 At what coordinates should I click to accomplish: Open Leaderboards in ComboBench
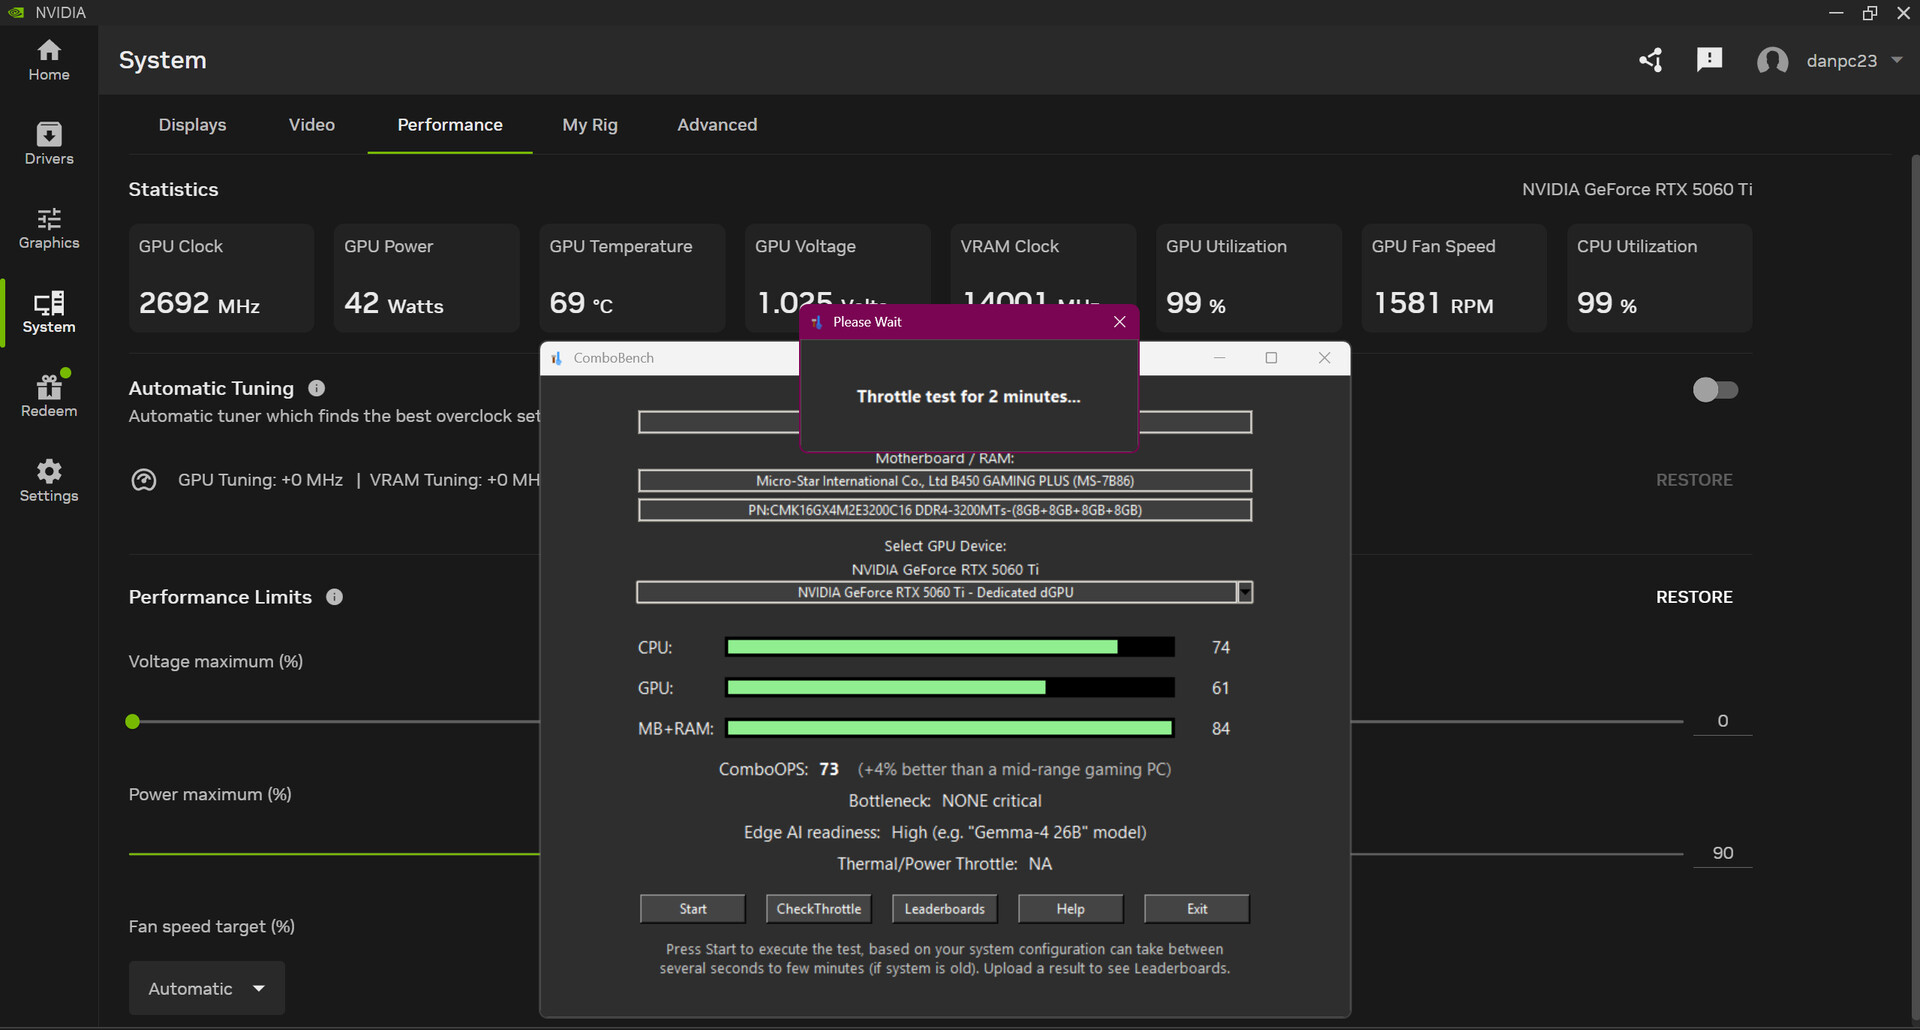pyautogui.click(x=945, y=909)
